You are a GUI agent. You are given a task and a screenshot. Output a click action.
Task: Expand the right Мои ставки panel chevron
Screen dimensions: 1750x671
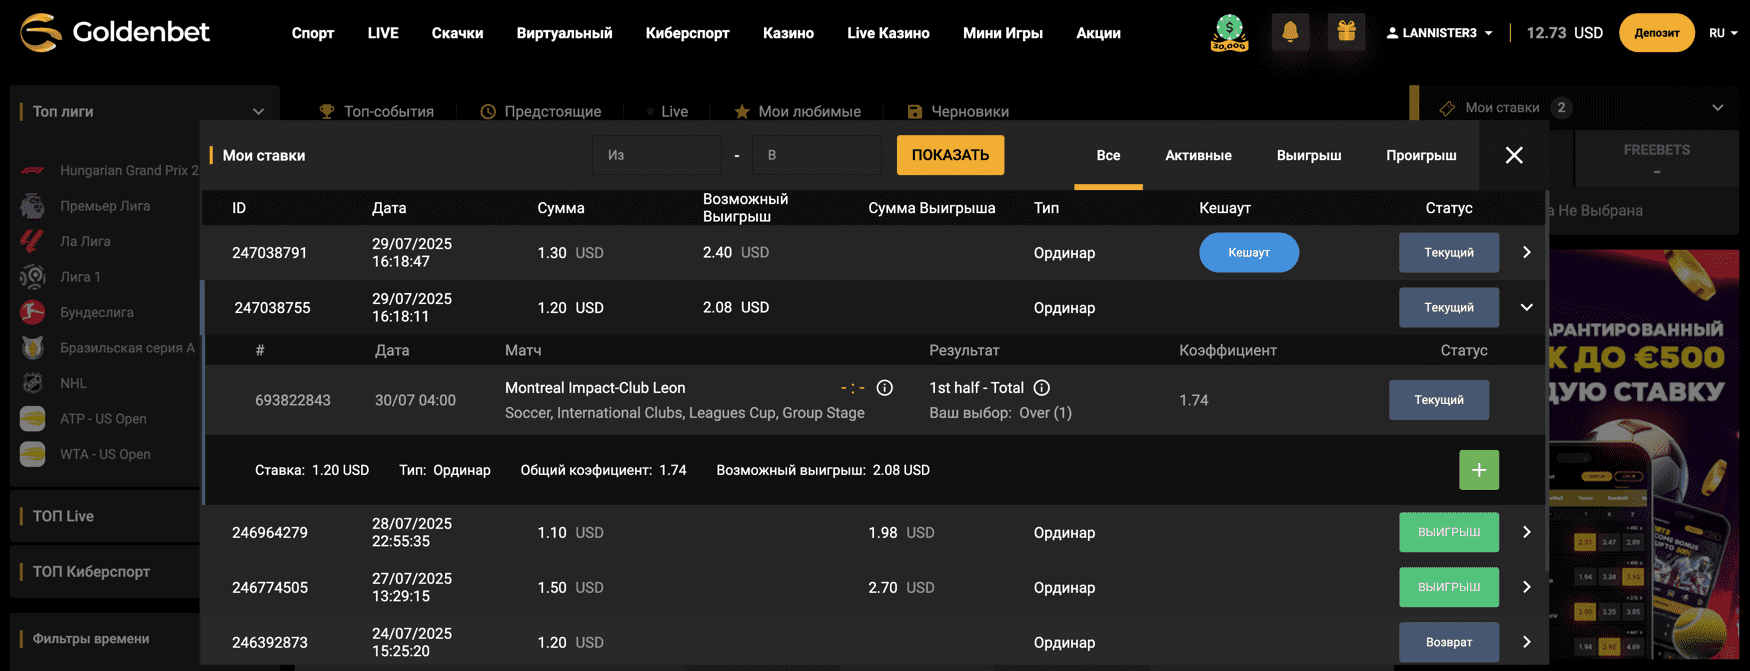pos(1718,108)
